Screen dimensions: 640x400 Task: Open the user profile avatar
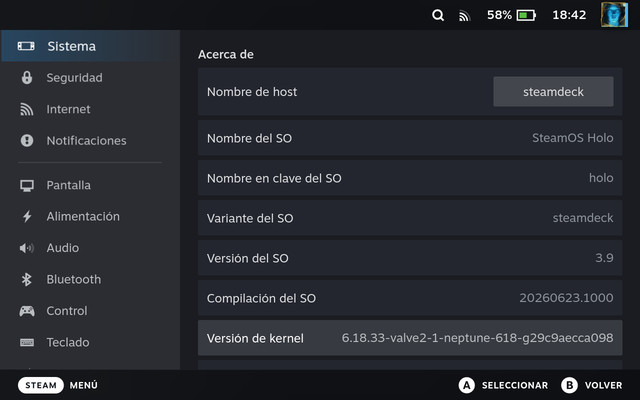coord(614,15)
